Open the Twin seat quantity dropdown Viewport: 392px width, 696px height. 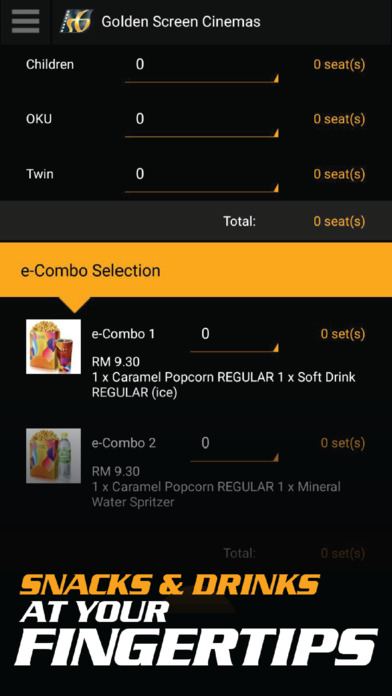[x=202, y=178]
